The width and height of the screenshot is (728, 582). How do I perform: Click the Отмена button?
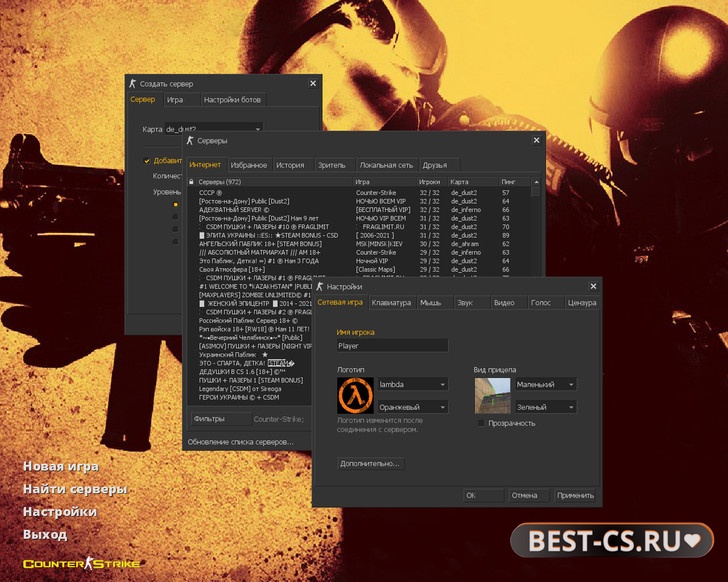(x=528, y=495)
